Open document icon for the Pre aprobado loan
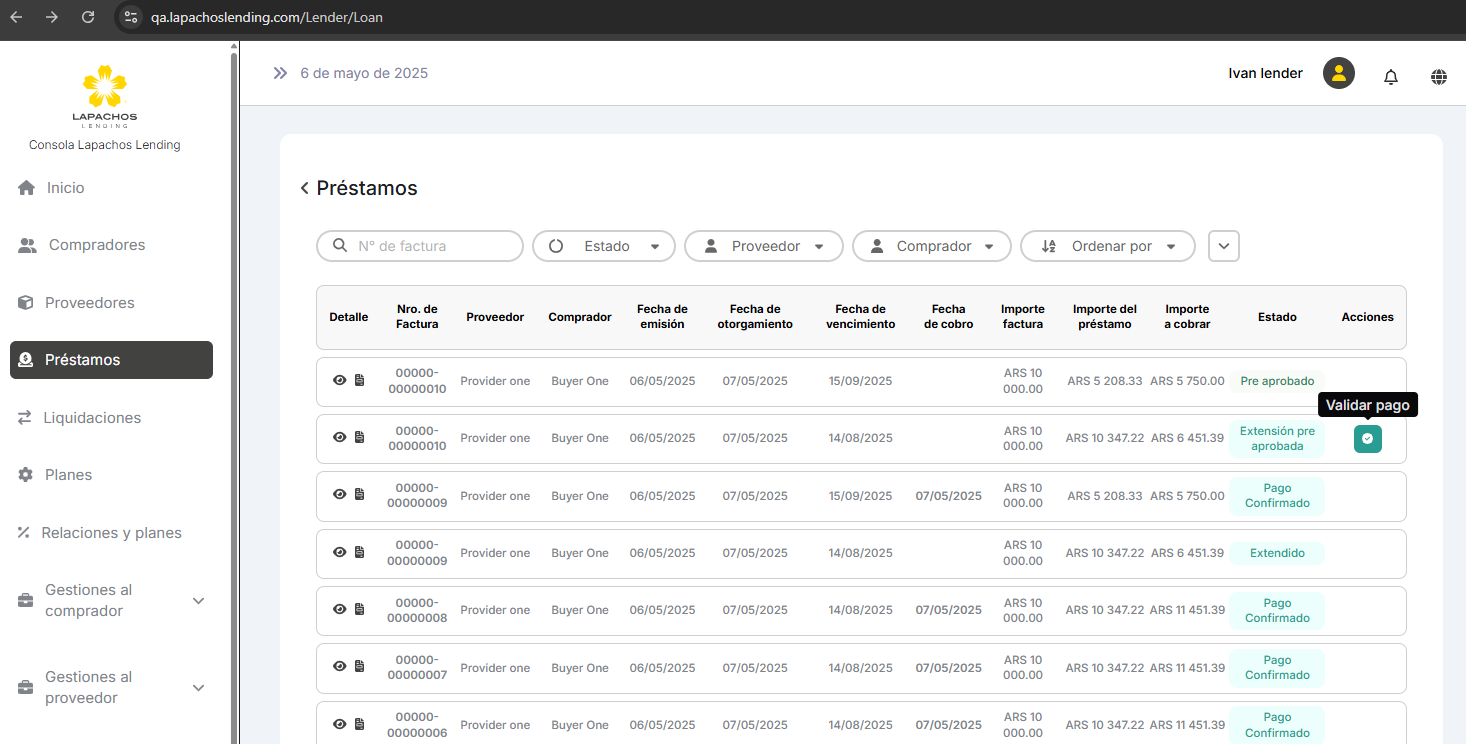 (x=360, y=381)
